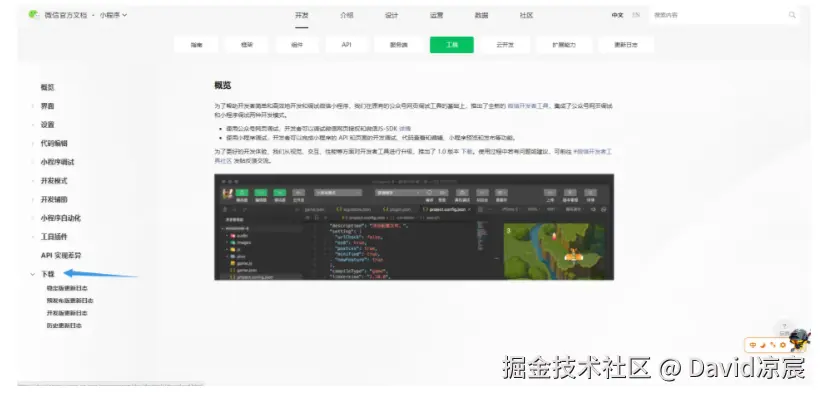Switch the language to EN
Image resolution: width=820 pixels, height=396 pixels.
click(636, 15)
